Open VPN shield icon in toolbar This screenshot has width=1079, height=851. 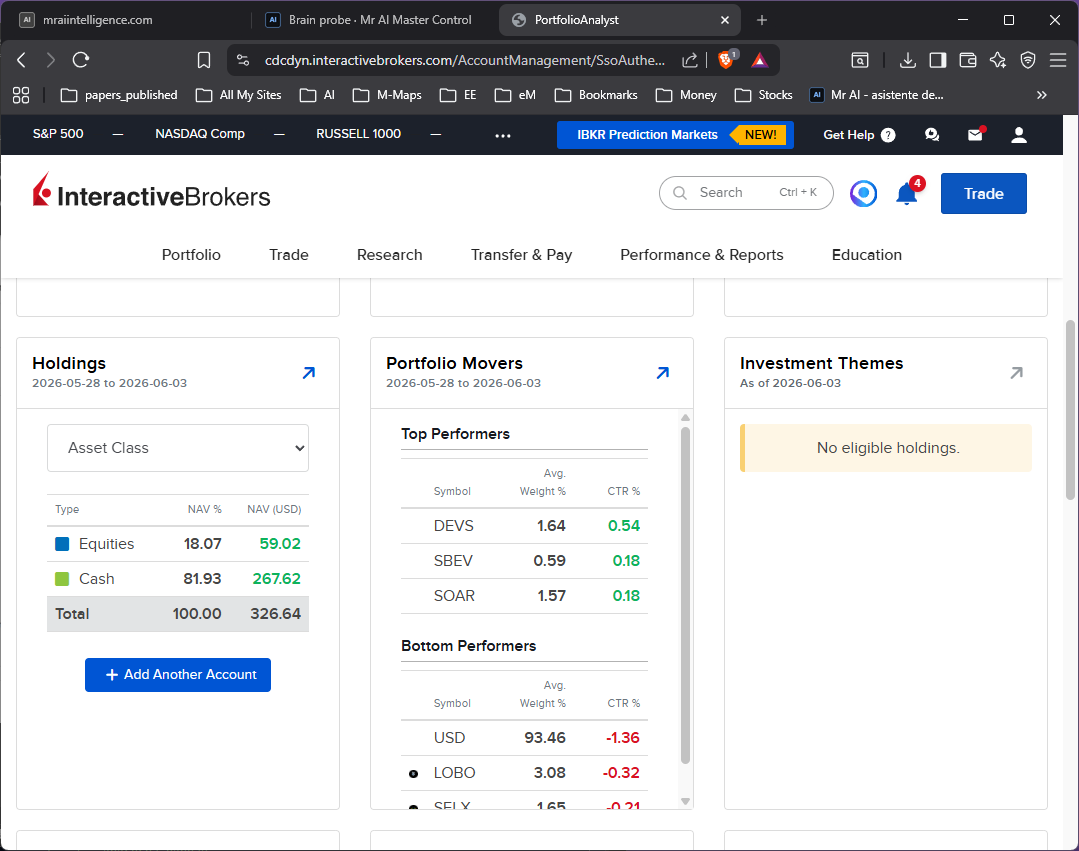[1028, 60]
